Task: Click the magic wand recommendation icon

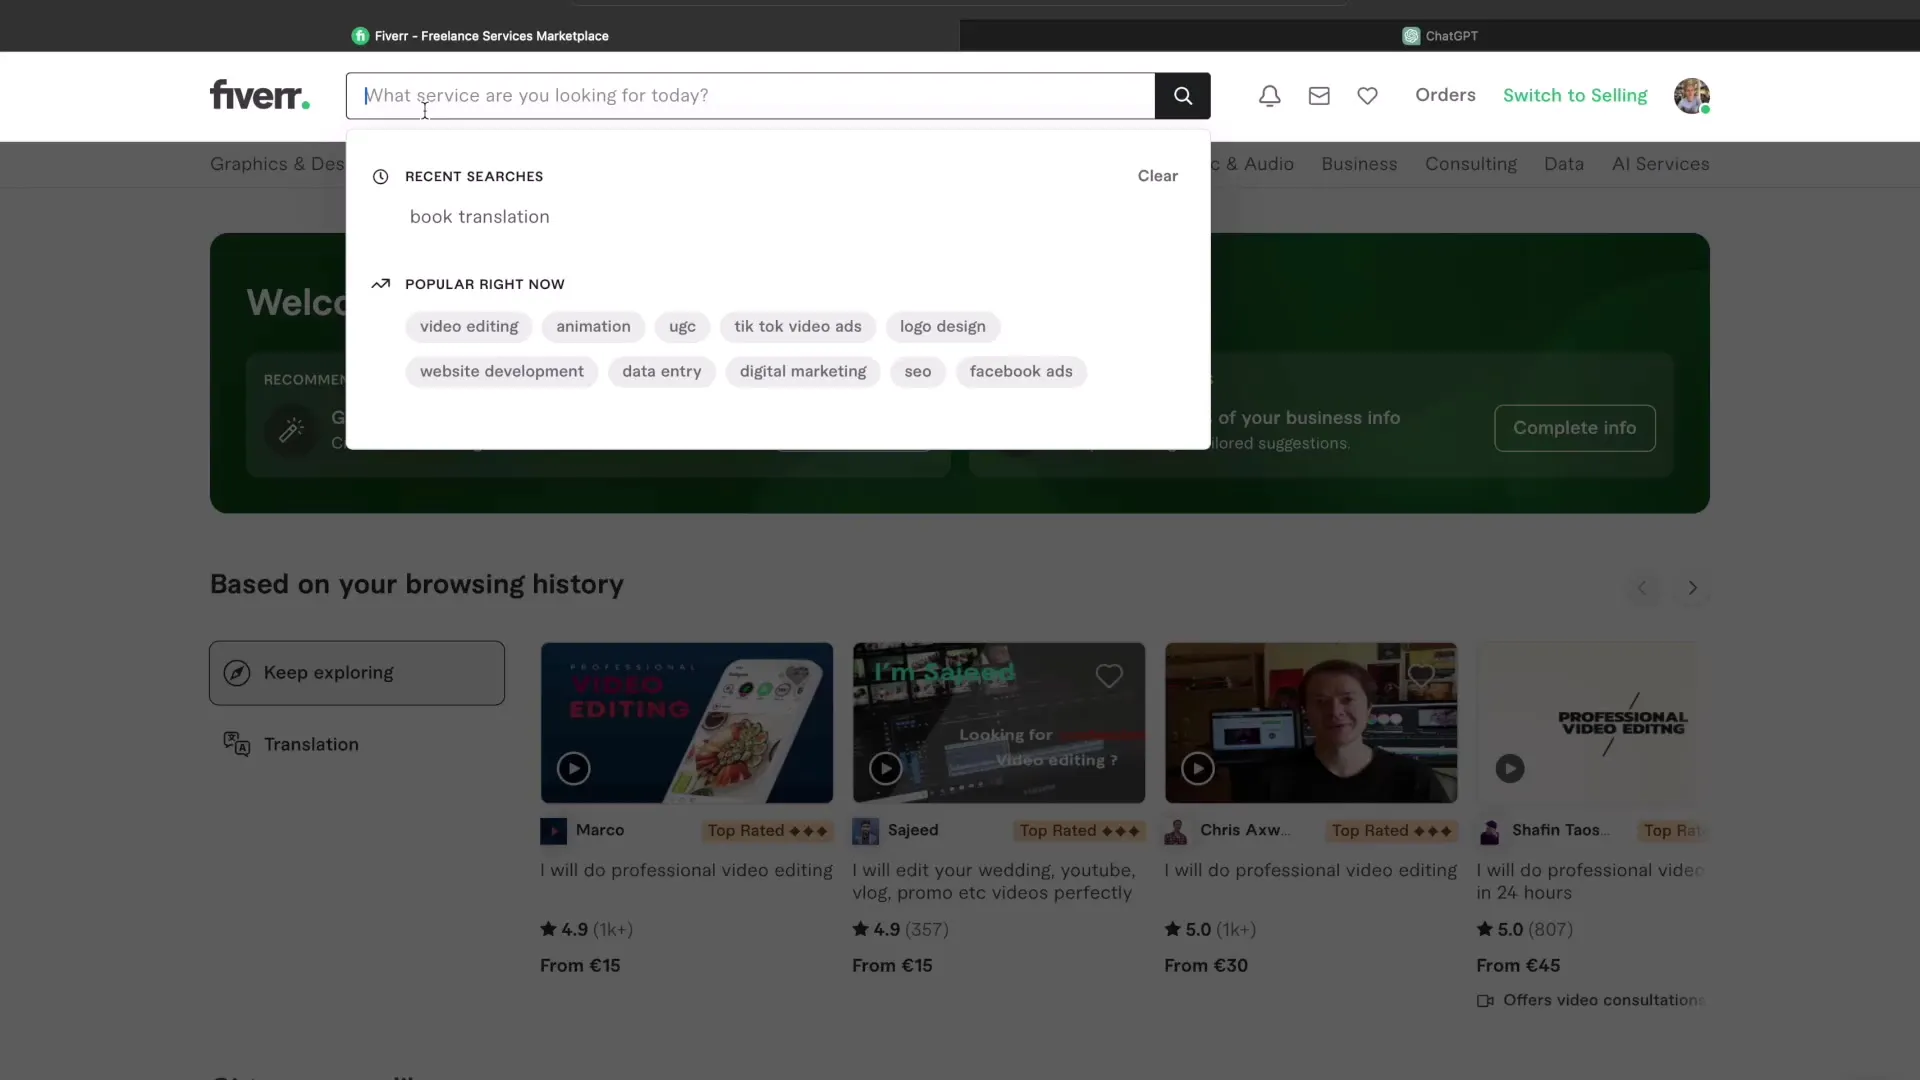Action: coord(291,430)
